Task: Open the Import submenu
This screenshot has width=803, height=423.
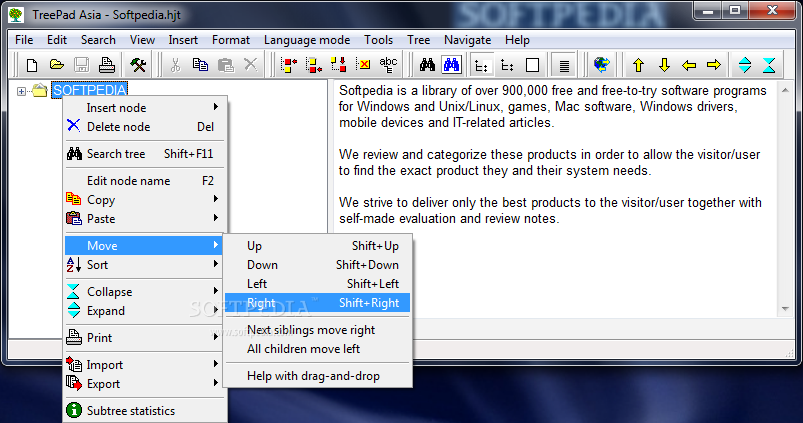Action: click(144, 365)
